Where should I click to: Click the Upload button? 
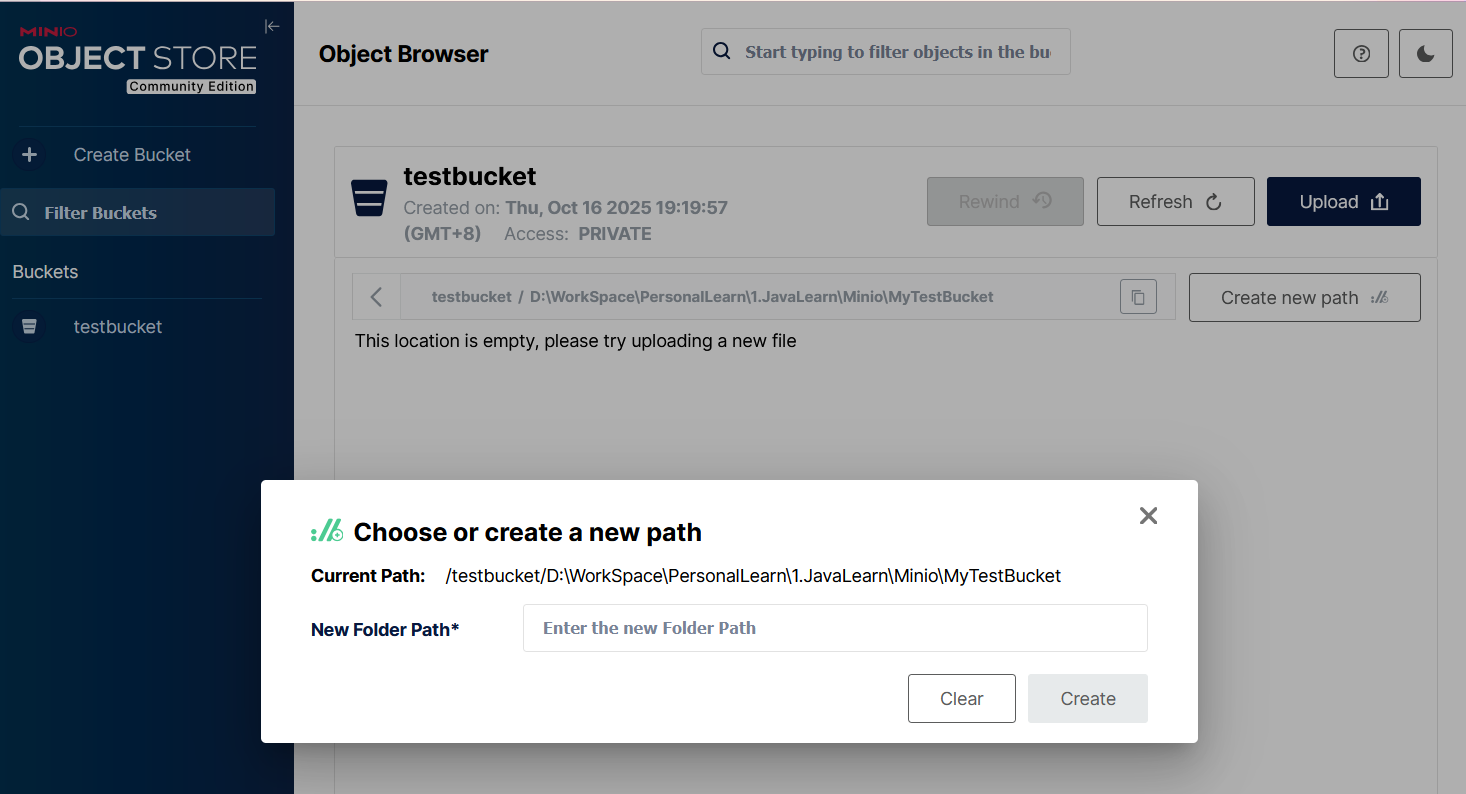coord(1343,202)
